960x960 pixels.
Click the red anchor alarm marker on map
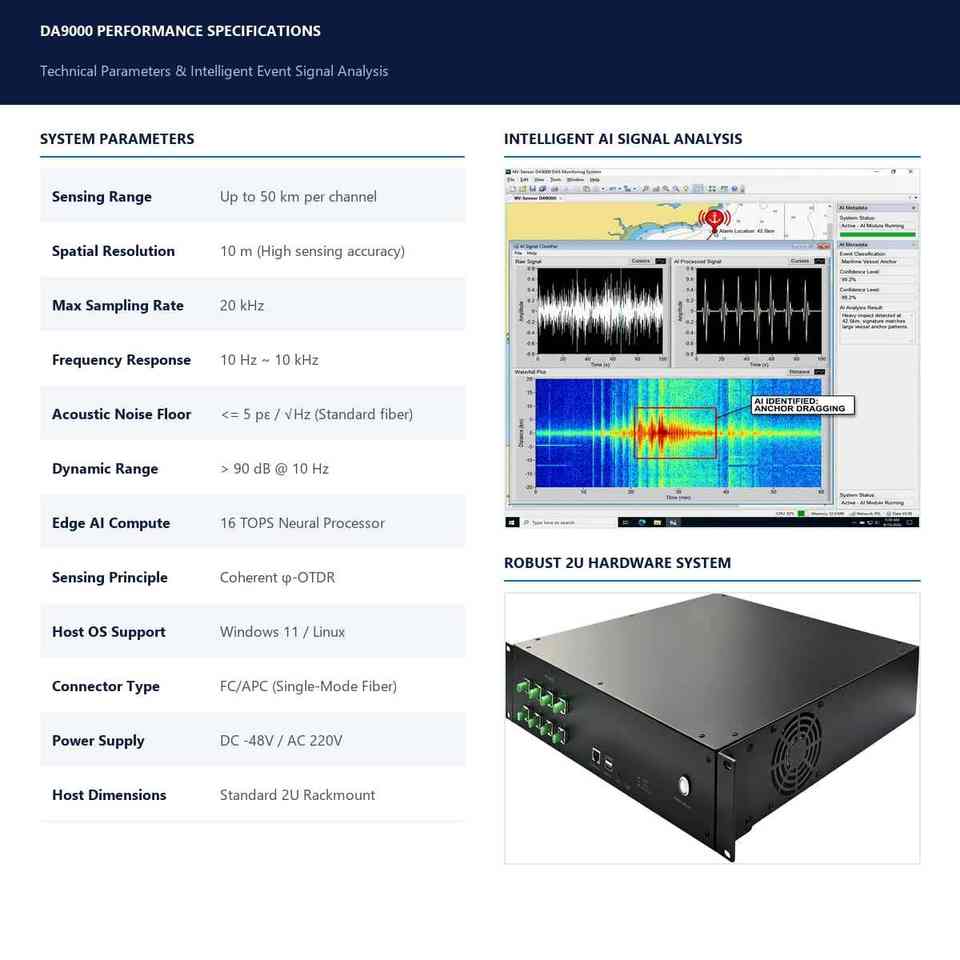click(x=714, y=219)
